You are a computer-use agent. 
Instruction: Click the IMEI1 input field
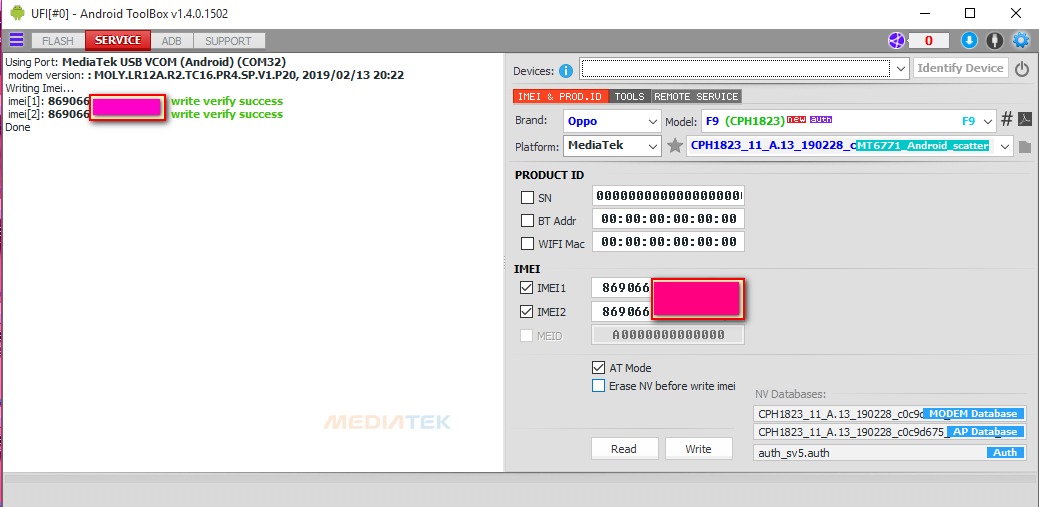[668, 288]
